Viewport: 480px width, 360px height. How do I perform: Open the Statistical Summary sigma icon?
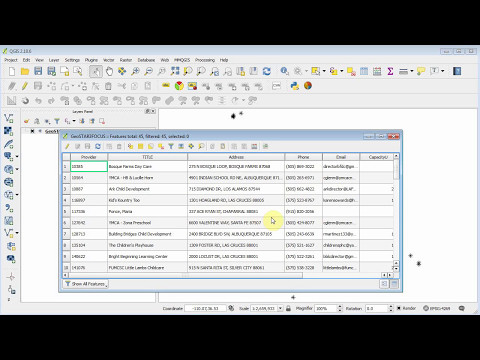tap(390, 71)
